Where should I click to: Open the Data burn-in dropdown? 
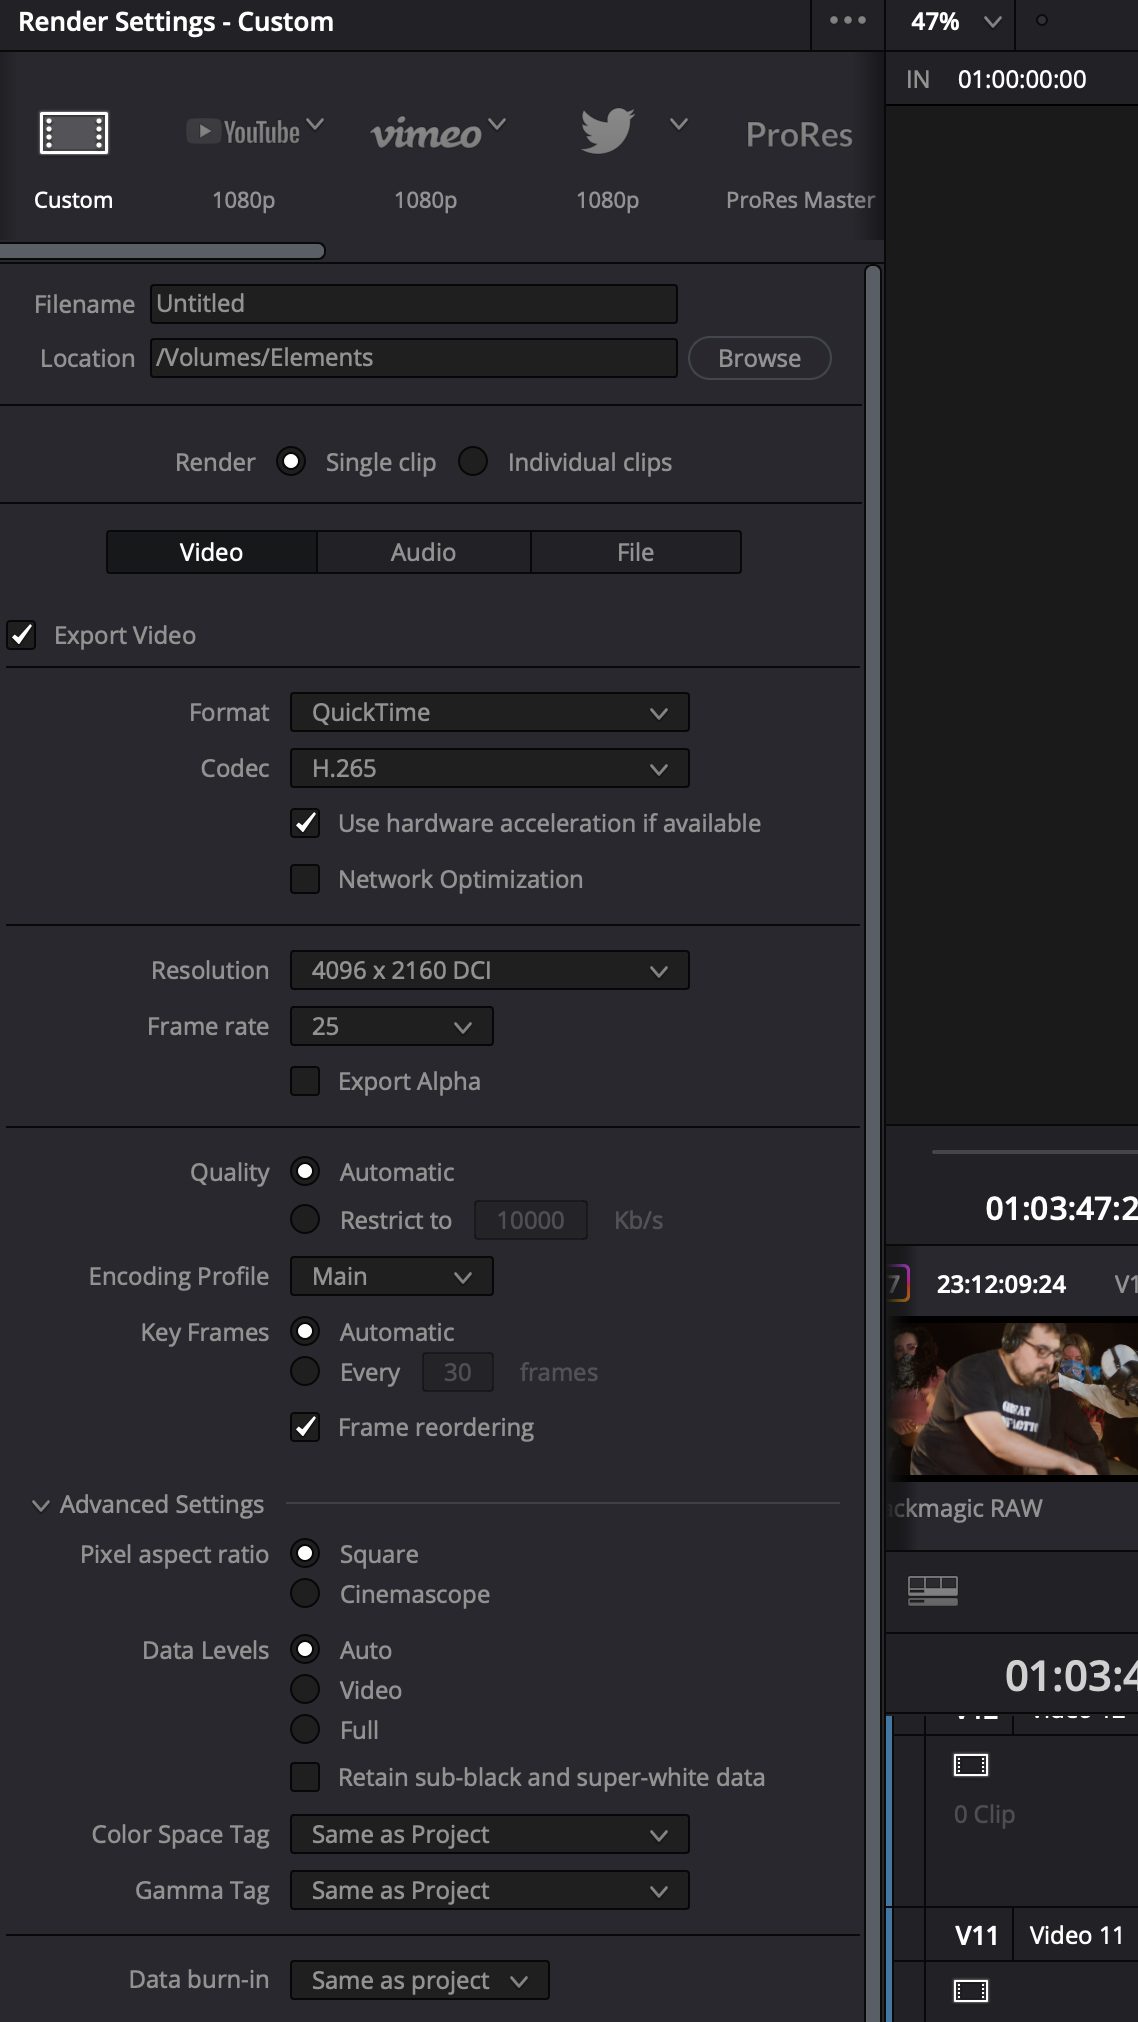[x=420, y=1981]
